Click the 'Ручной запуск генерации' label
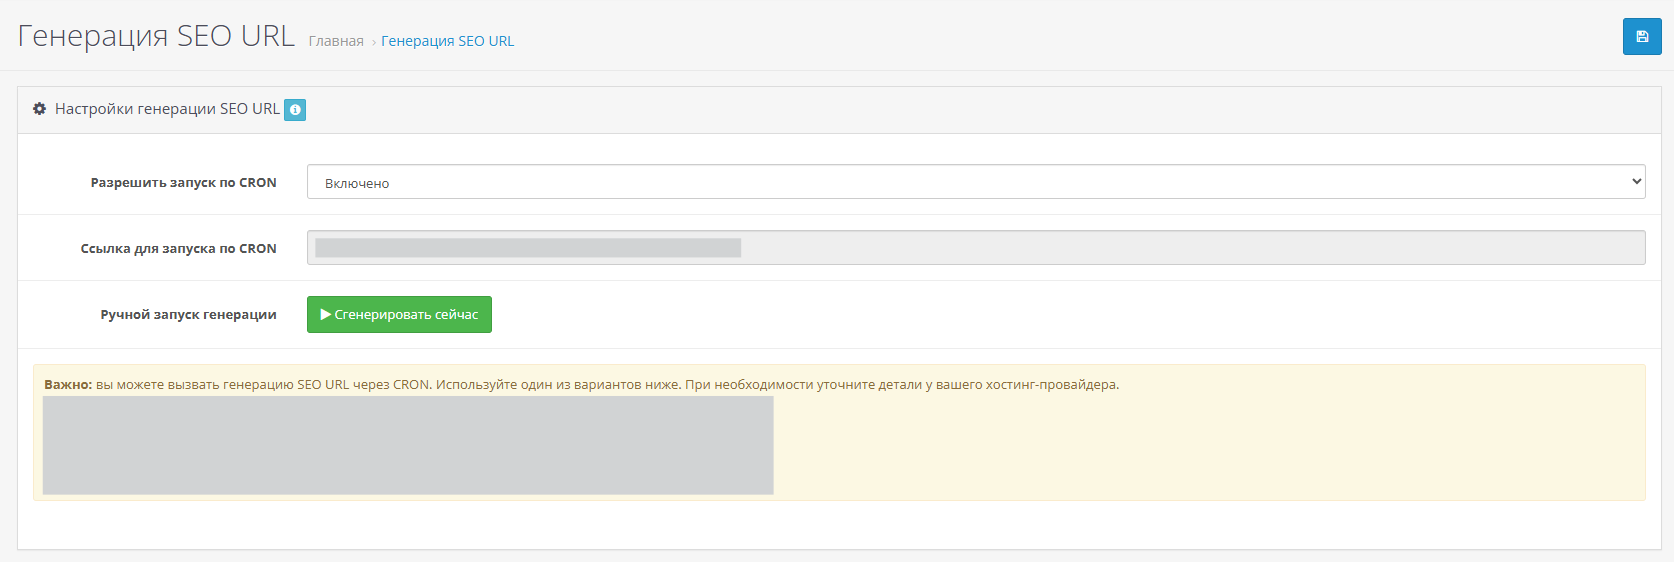This screenshot has height=562, width=1674. click(188, 315)
